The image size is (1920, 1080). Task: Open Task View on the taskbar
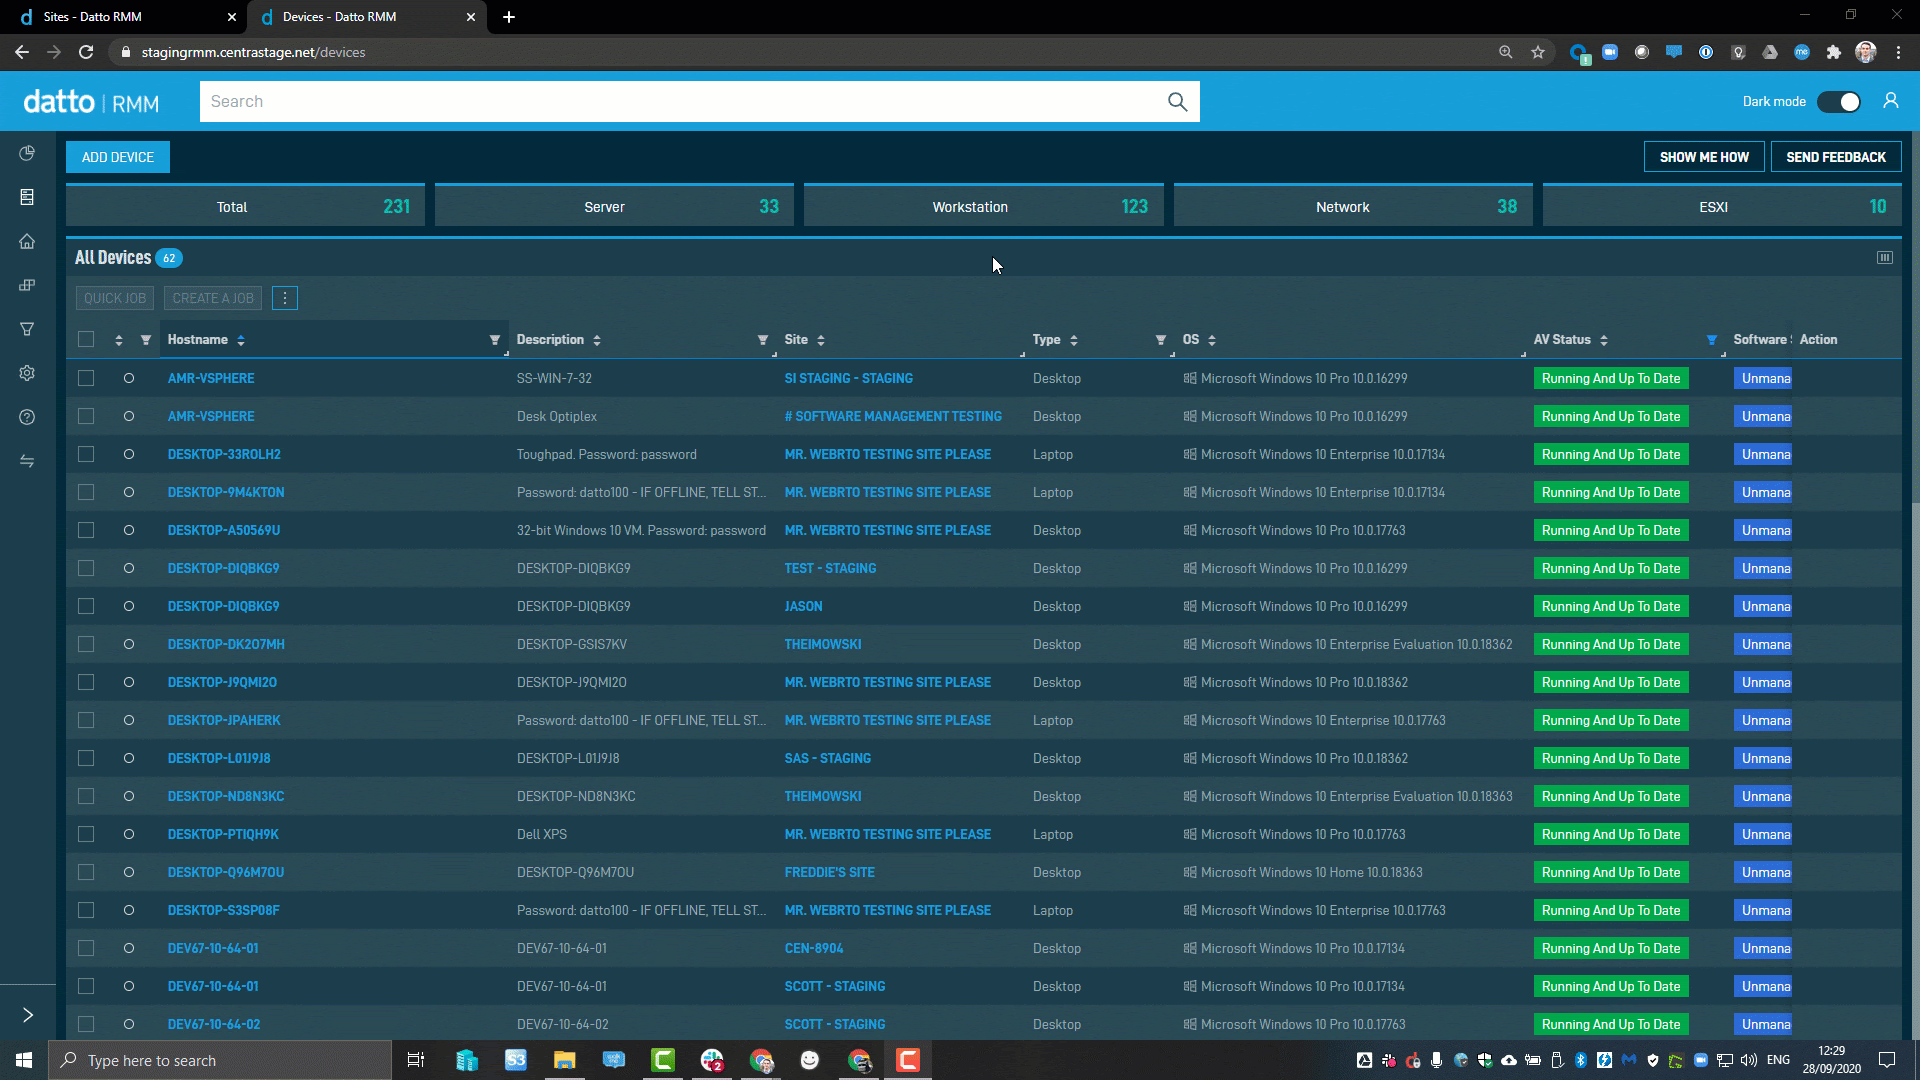[416, 1060]
